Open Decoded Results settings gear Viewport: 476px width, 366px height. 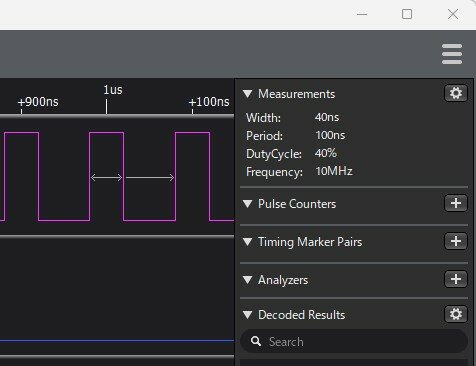[456, 314]
